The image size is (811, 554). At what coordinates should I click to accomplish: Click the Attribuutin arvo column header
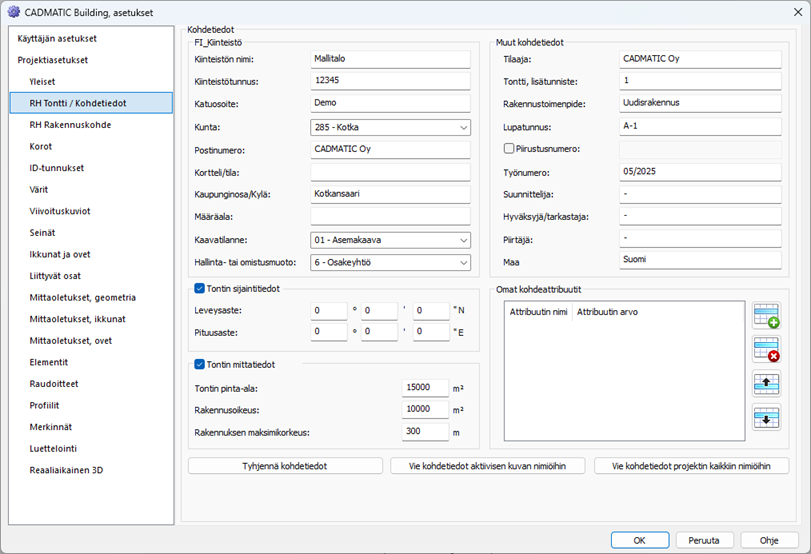608,313
